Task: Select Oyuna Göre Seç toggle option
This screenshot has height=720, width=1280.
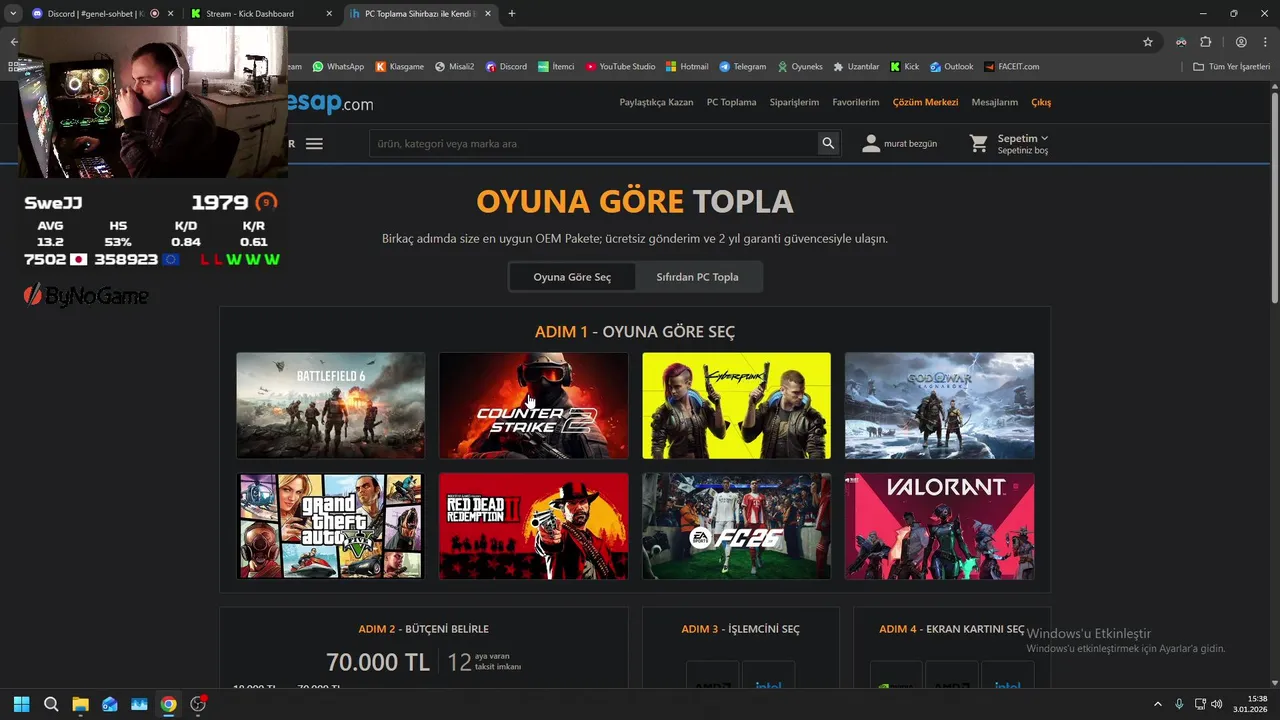Action: (x=572, y=277)
